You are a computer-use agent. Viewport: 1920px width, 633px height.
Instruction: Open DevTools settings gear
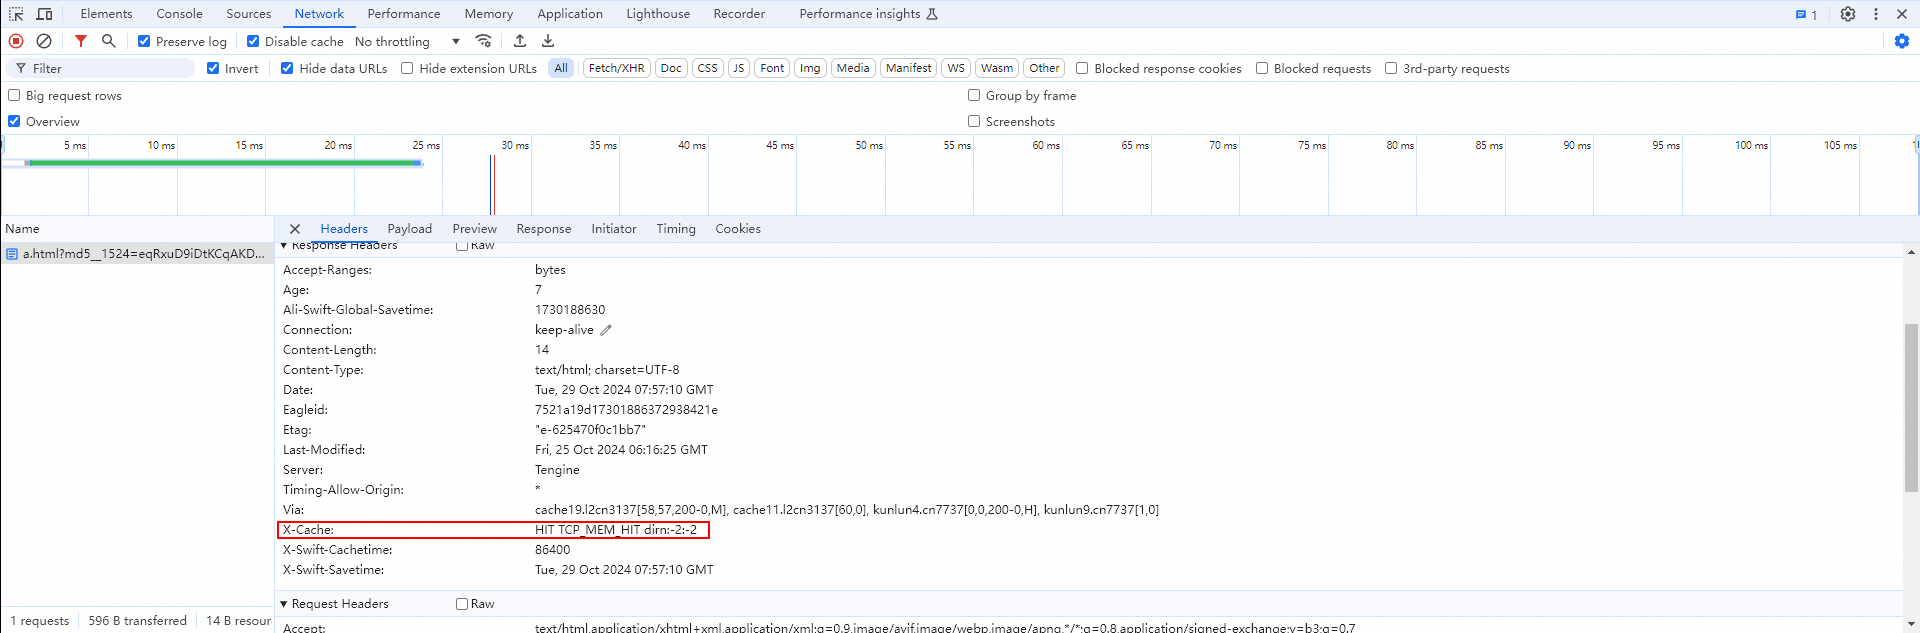(1848, 14)
